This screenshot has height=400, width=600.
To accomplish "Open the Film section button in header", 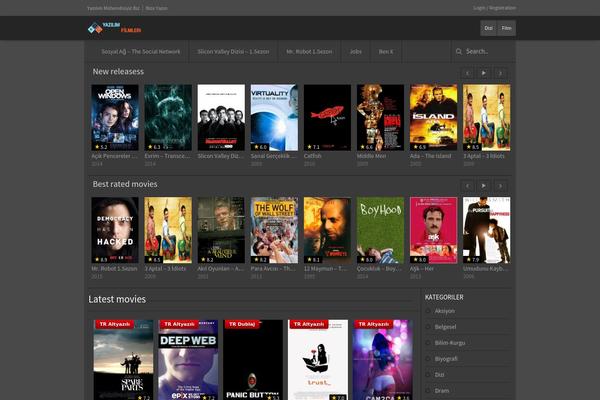I will 506,28.
